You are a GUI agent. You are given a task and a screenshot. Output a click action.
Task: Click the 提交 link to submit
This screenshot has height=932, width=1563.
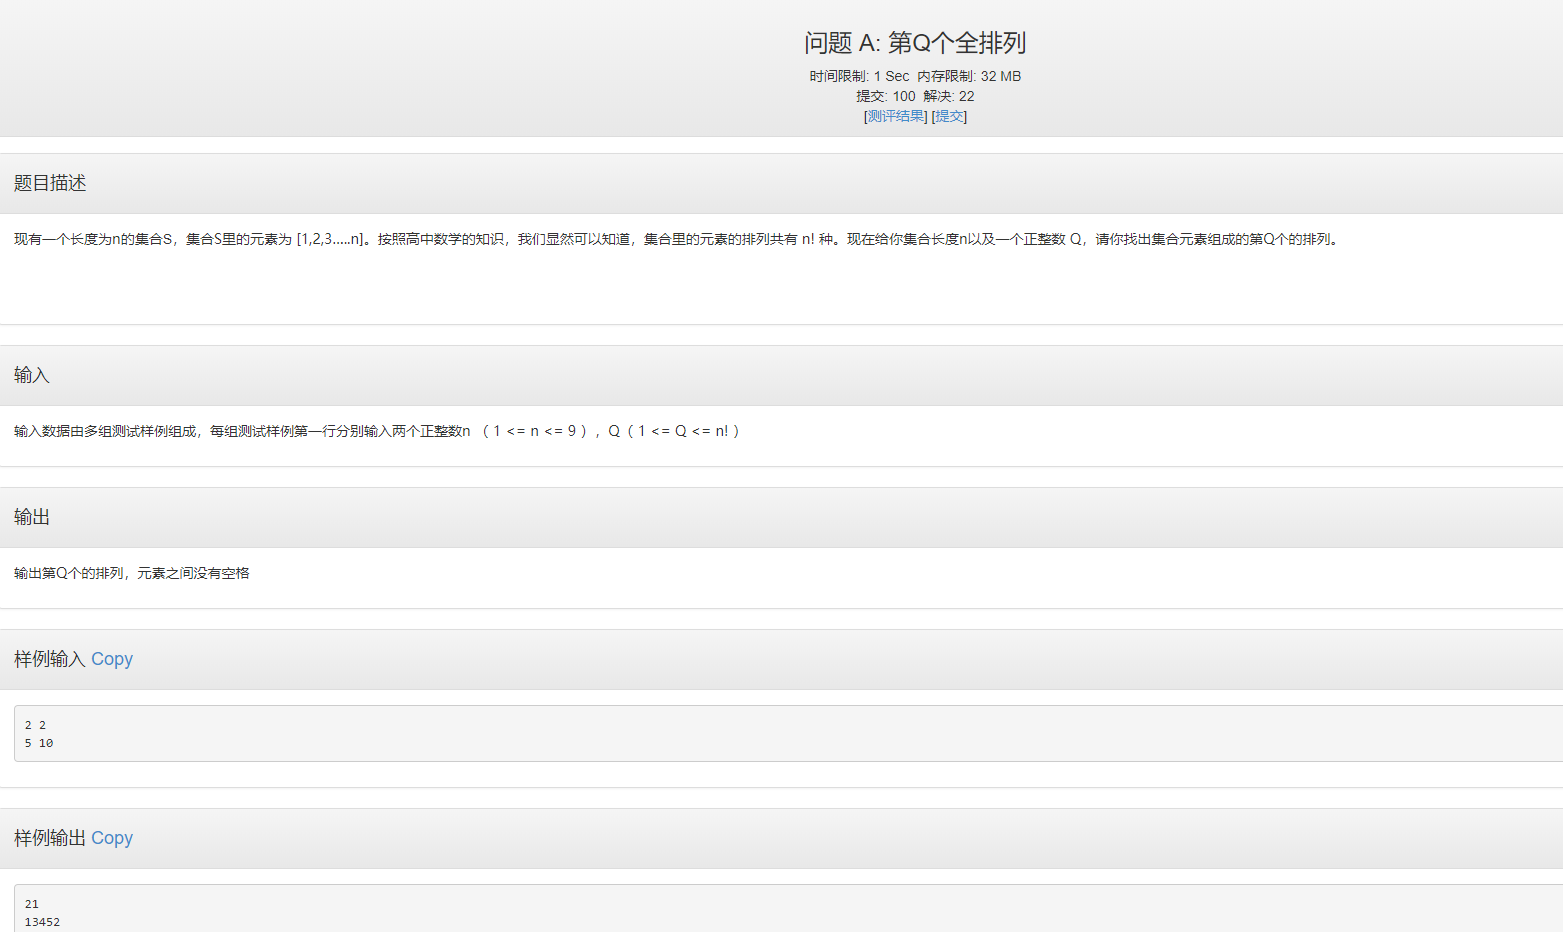pos(948,116)
